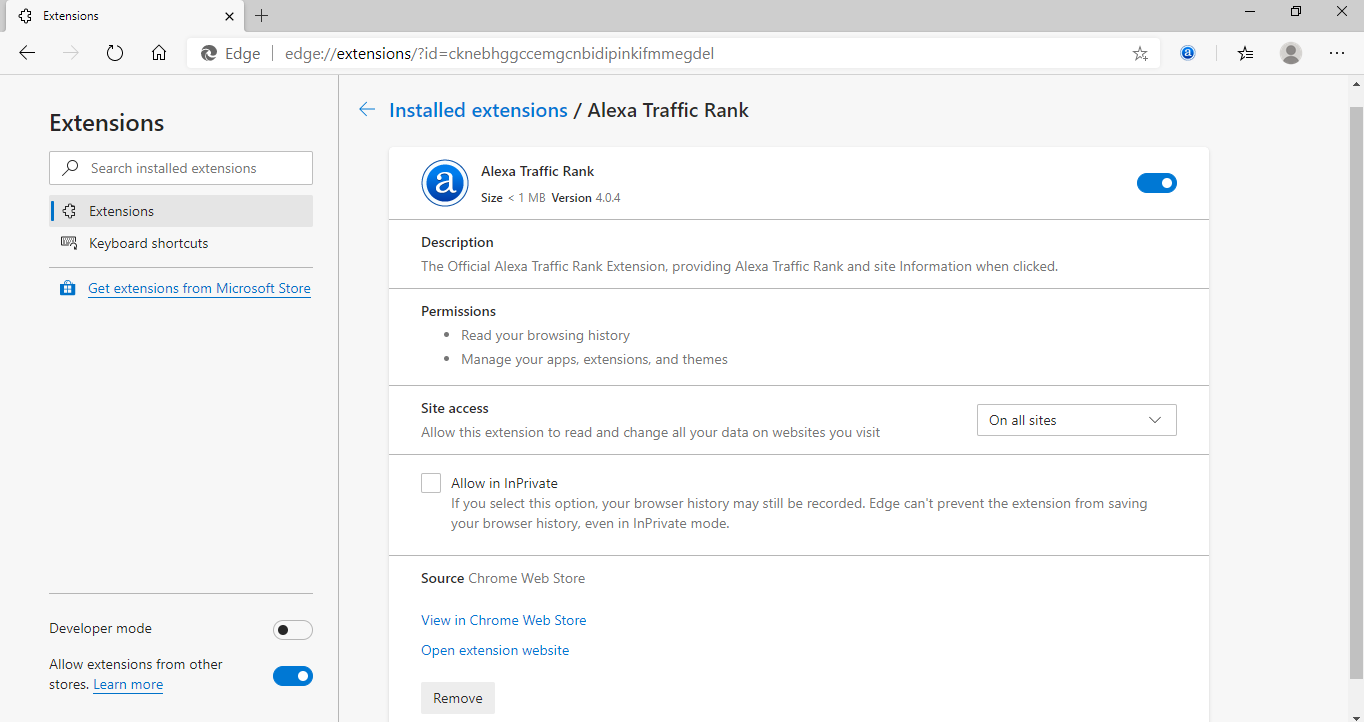Click 'Version 4.0.4' text
The width and height of the screenshot is (1364, 722).
pos(586,198)
